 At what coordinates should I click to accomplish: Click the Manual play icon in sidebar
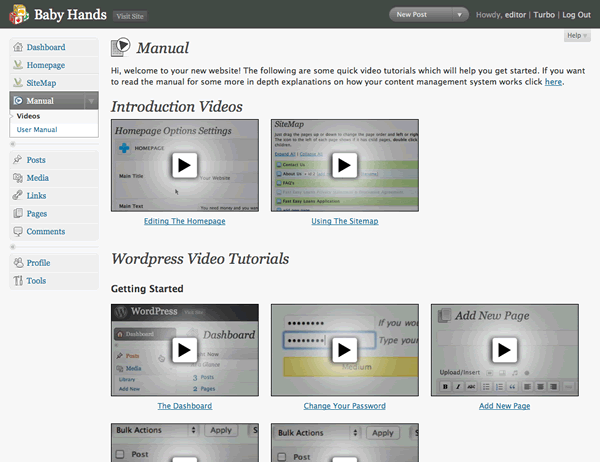pyautogui.click(x=18, y=101)
